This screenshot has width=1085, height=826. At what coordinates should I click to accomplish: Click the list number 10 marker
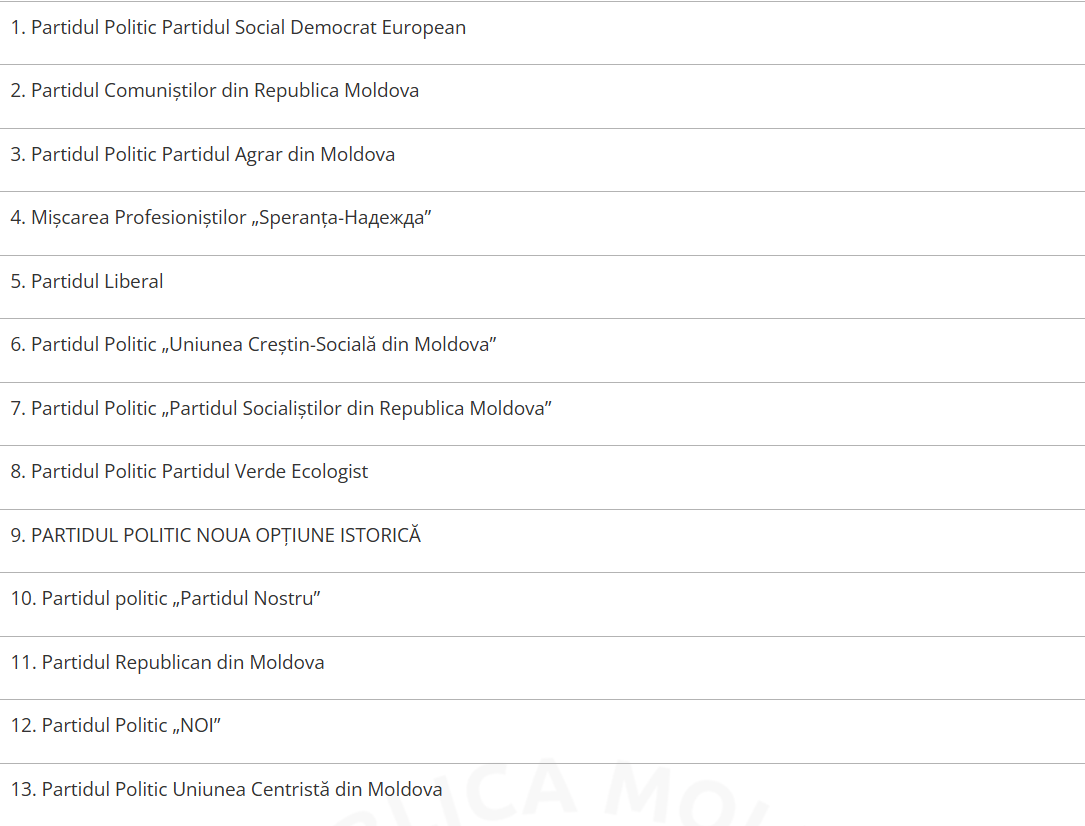coord(23,599)
